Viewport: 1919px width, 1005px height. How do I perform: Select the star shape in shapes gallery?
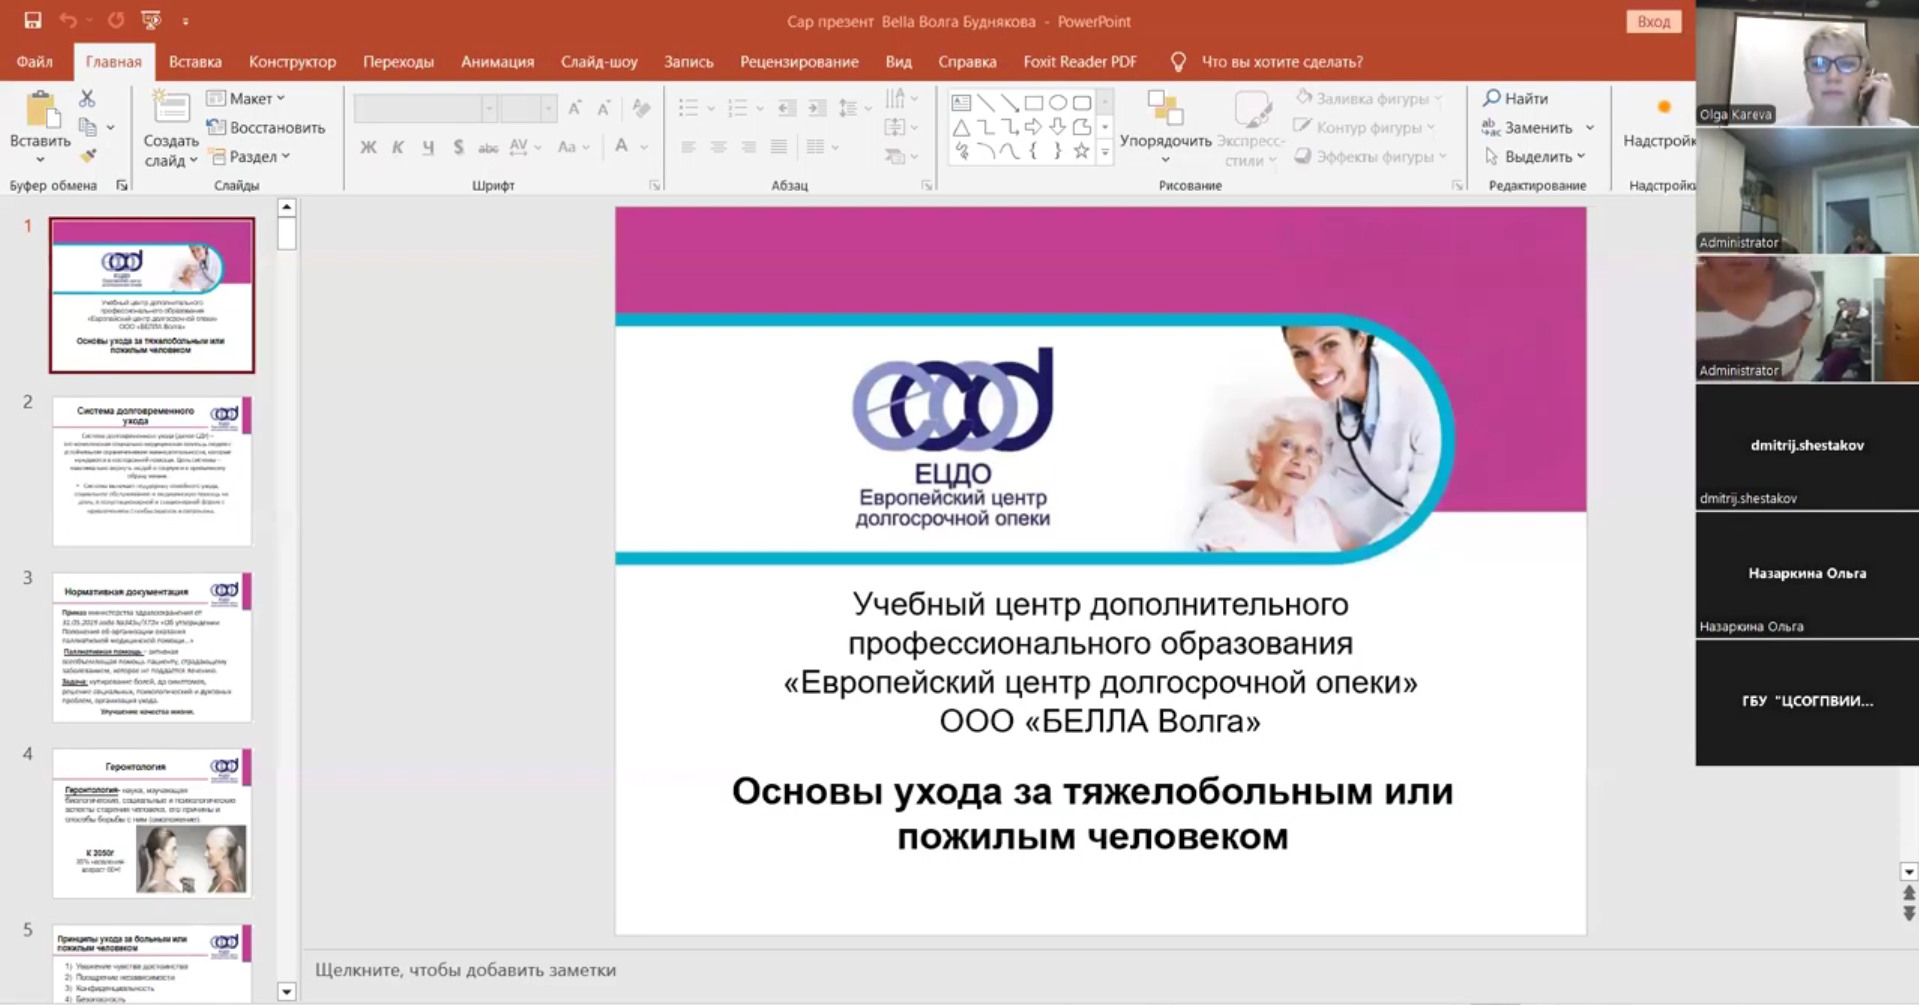[x=1081, y=151]
